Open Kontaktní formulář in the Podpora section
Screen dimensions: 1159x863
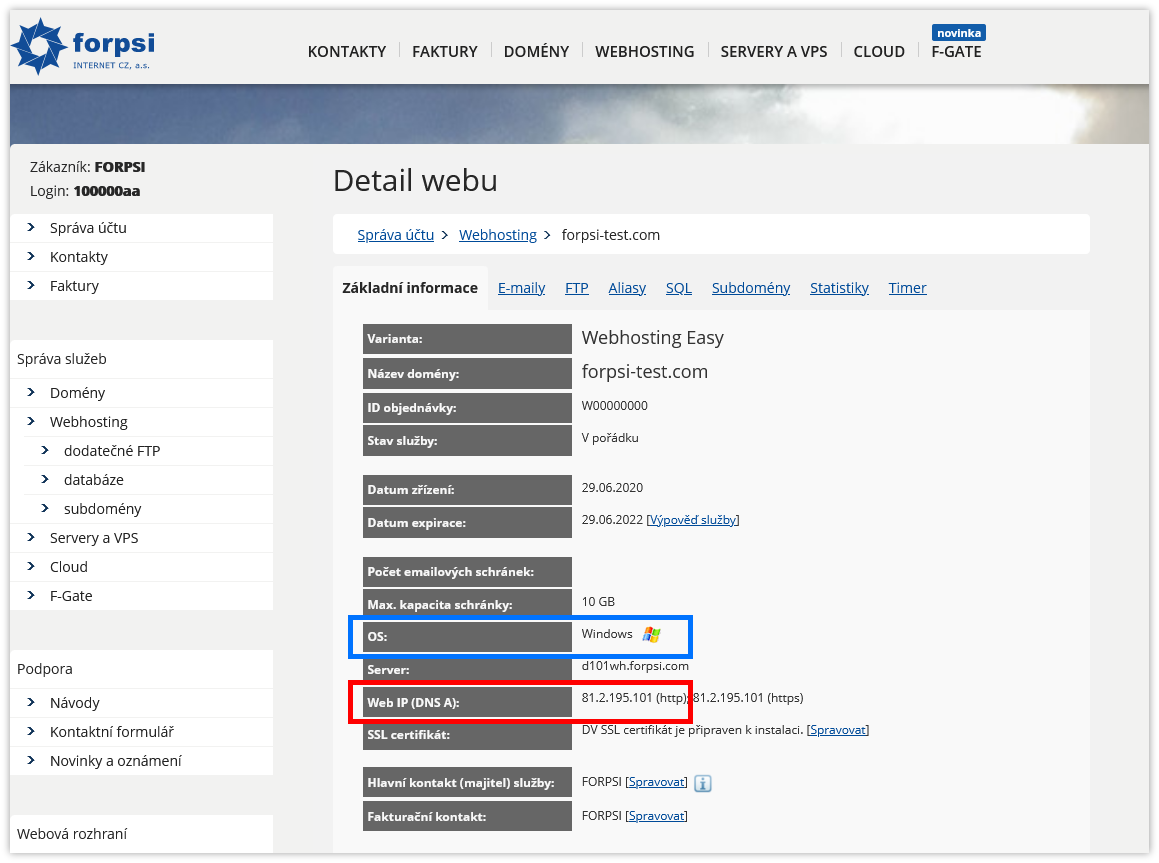tap(112, 732)
